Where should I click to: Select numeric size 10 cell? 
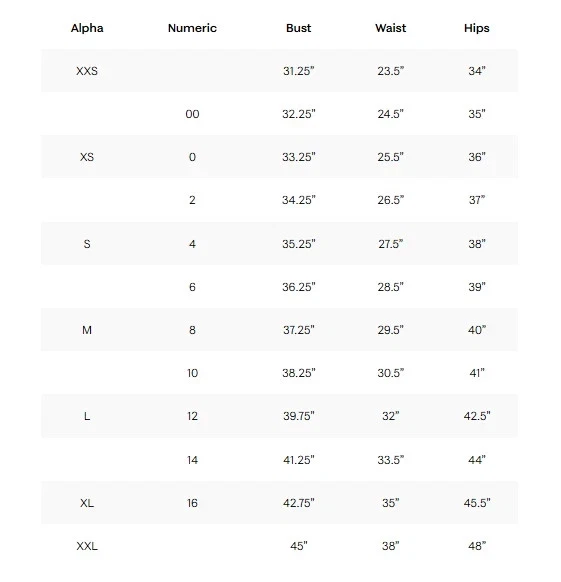tap(192, 373)
